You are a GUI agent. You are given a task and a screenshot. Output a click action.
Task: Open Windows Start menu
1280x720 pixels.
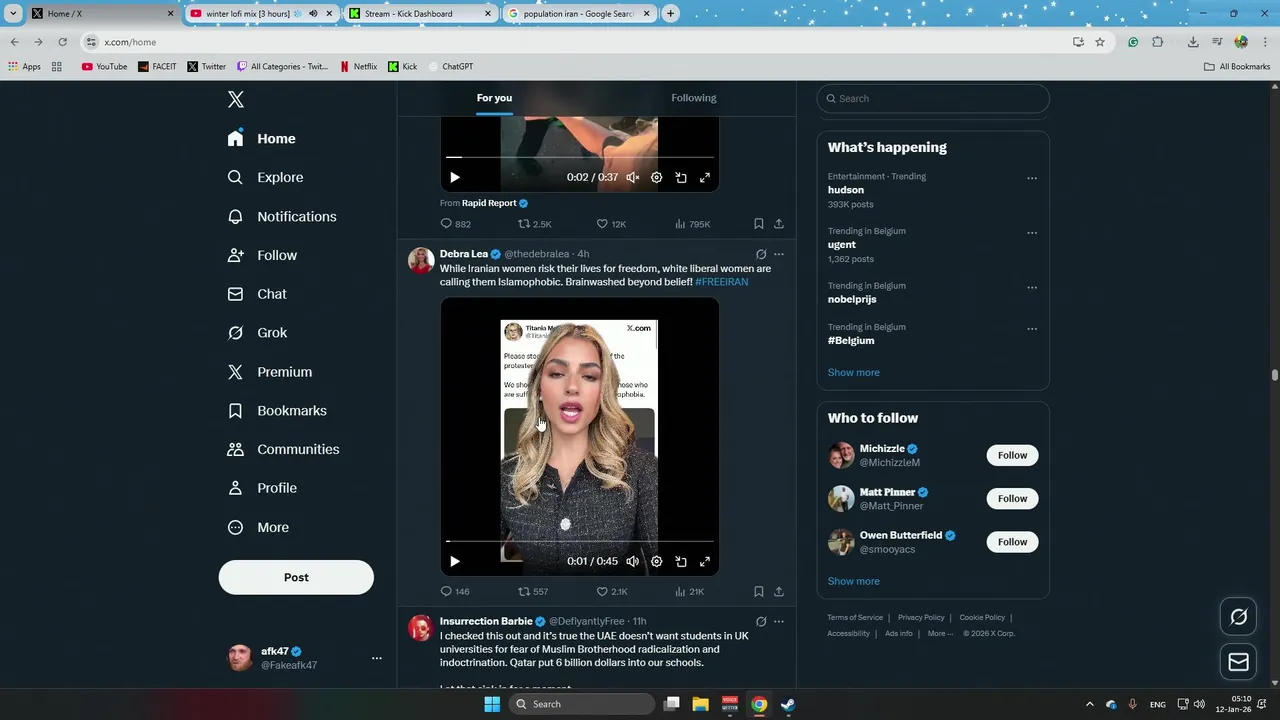pyautogui.click(x=491, y=704)
